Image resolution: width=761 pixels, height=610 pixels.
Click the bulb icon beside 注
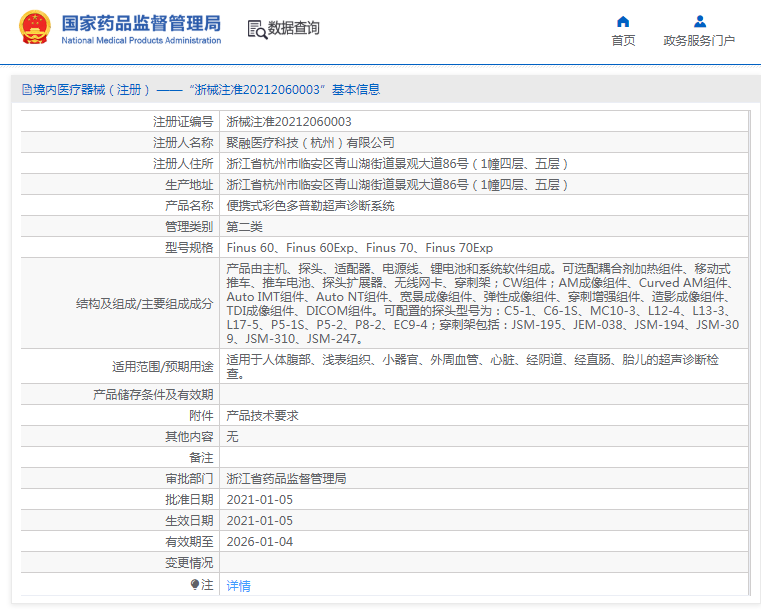pos(195,584)
